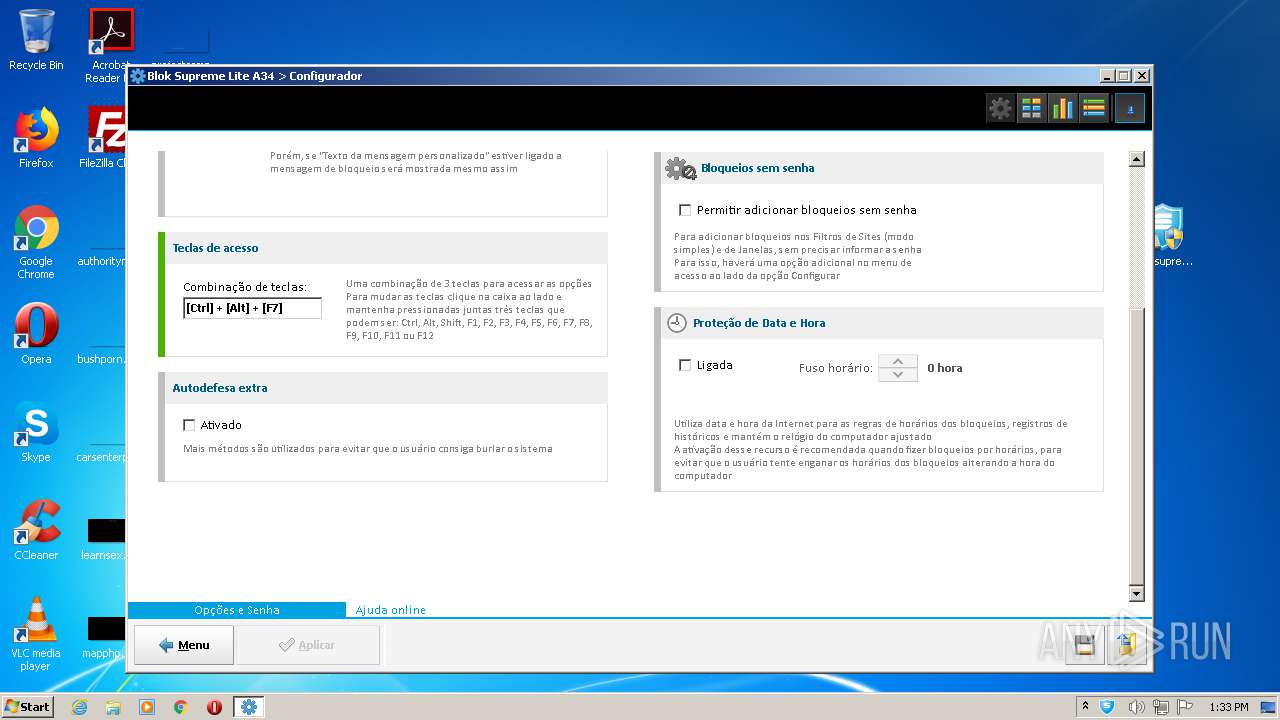Image resolution: width=1280 pixels, height=720 pixels.
Task: Open the Ajuda online link
Action: (x=391, y=610)
